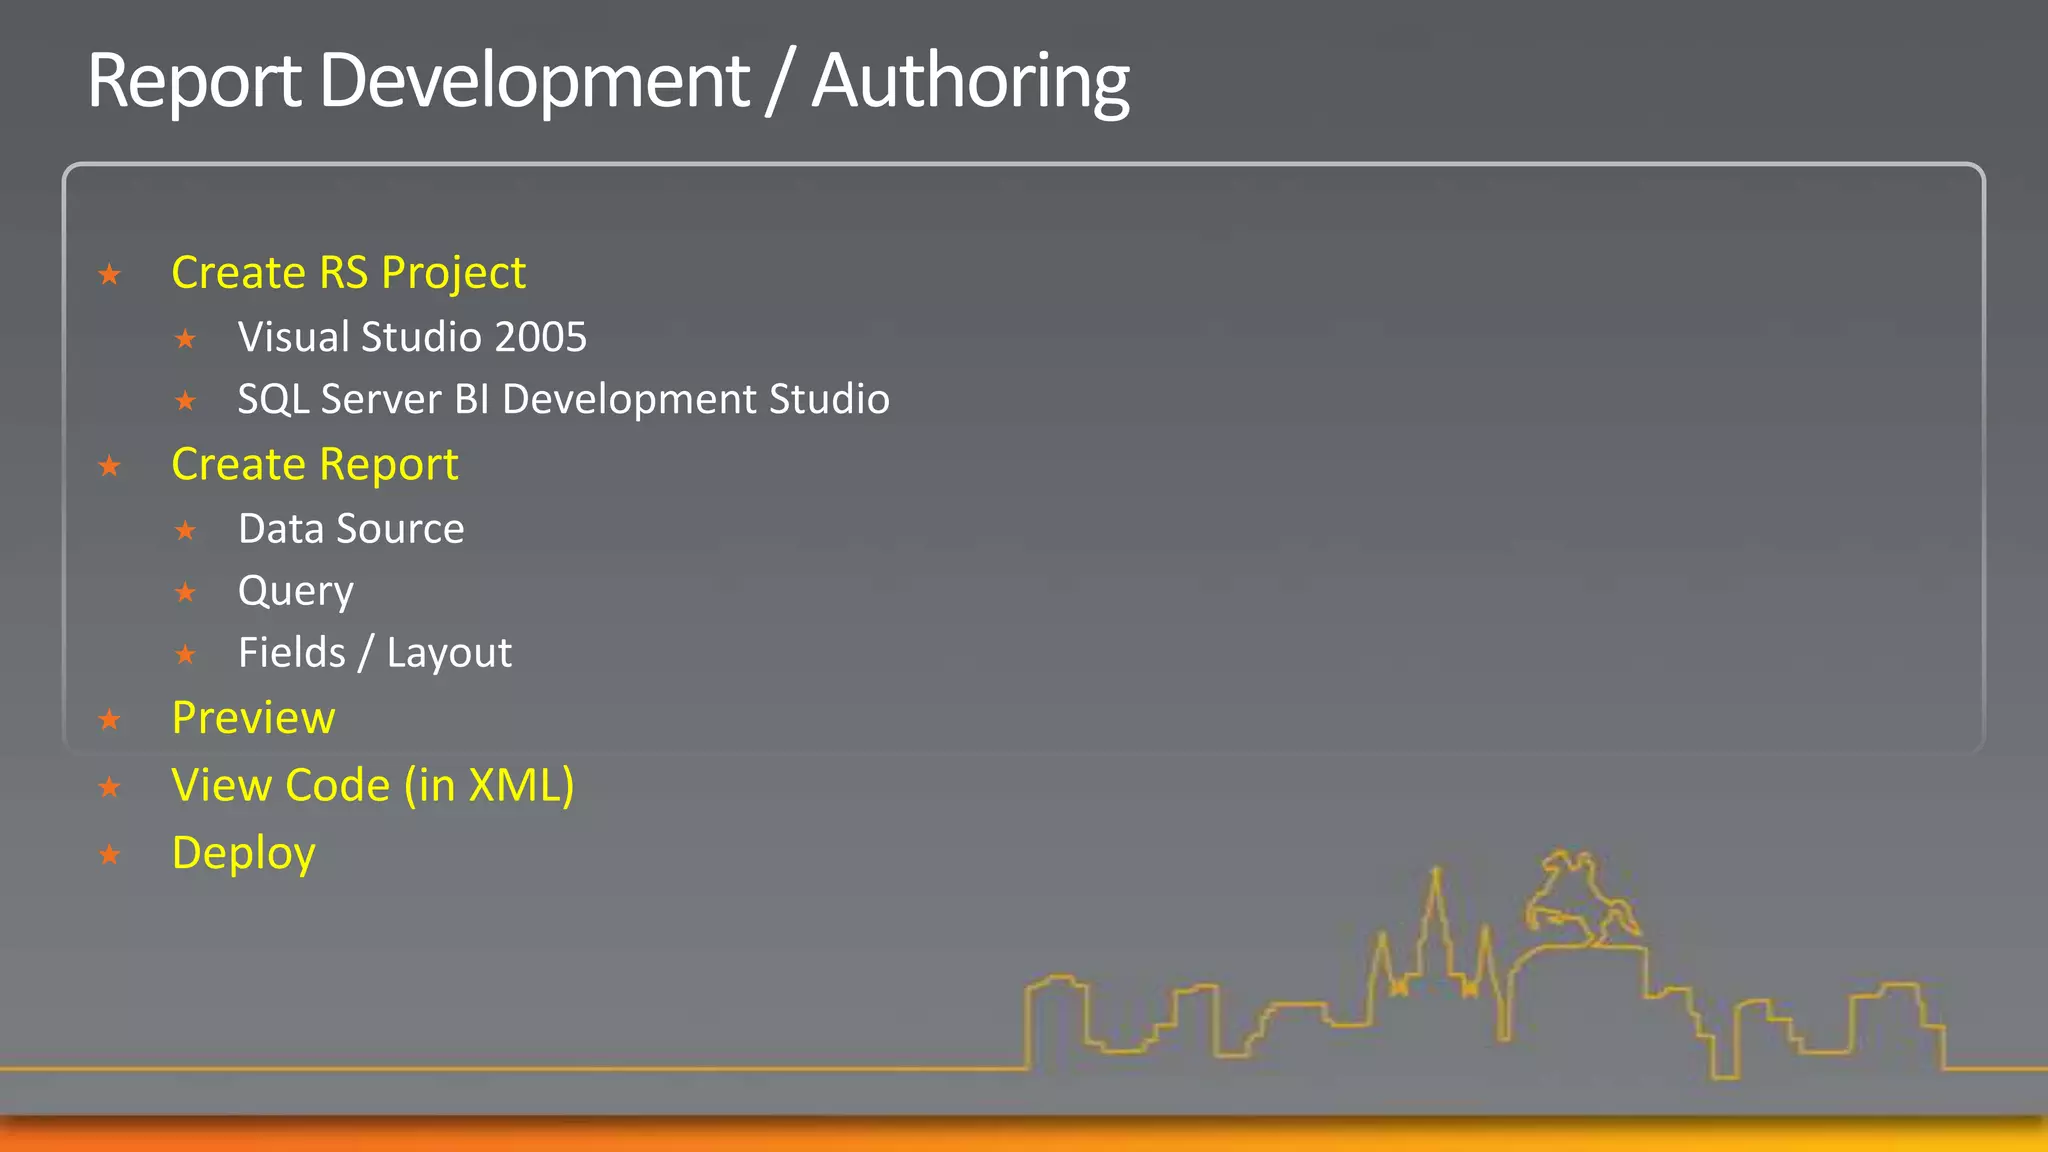
Task: Select the 'Fields / Layout' sub-bullet
Action: coord(375,654)
